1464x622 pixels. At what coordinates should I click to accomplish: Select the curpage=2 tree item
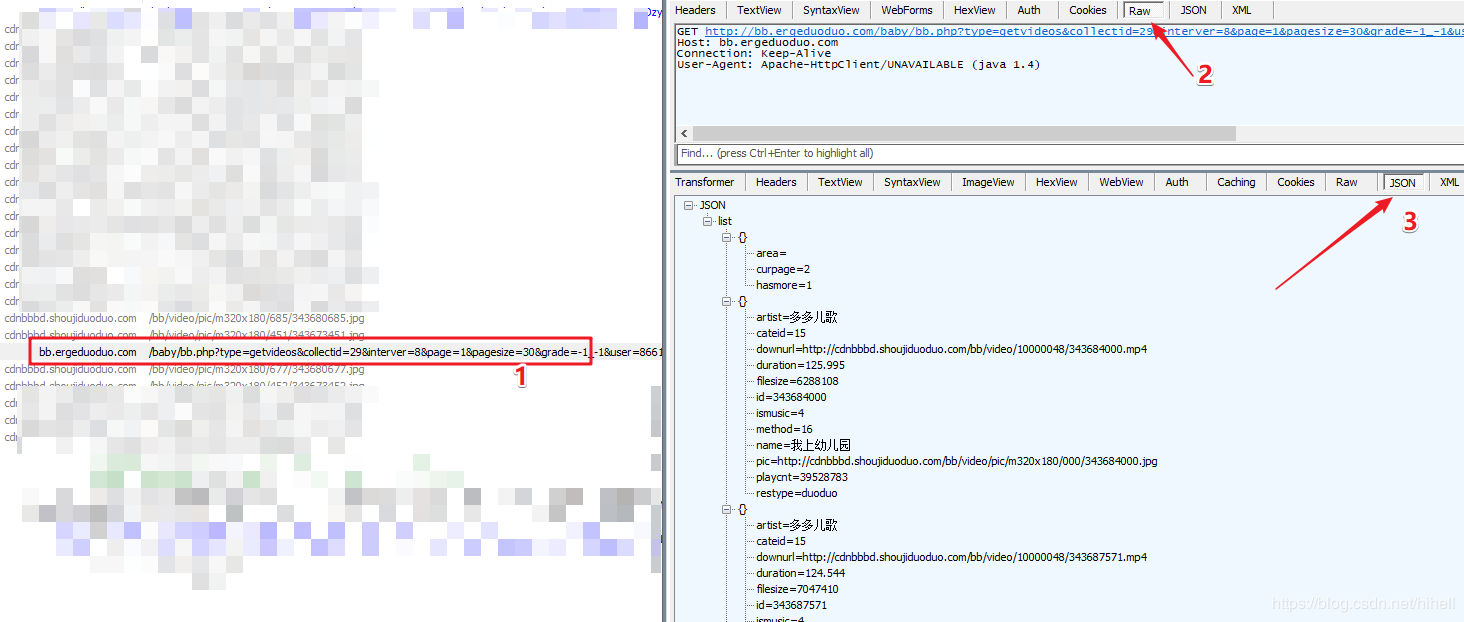pyautogui.click(x=783, y=269)
